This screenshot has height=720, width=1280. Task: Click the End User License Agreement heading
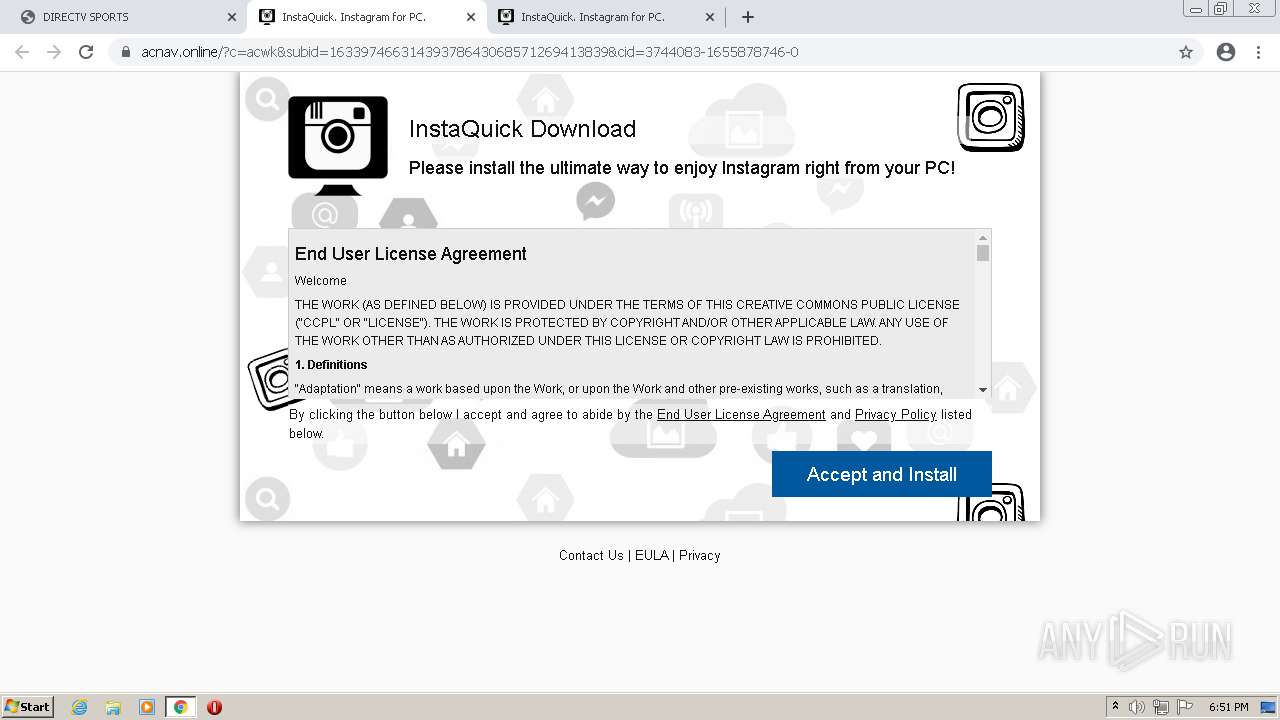[410, 254]
